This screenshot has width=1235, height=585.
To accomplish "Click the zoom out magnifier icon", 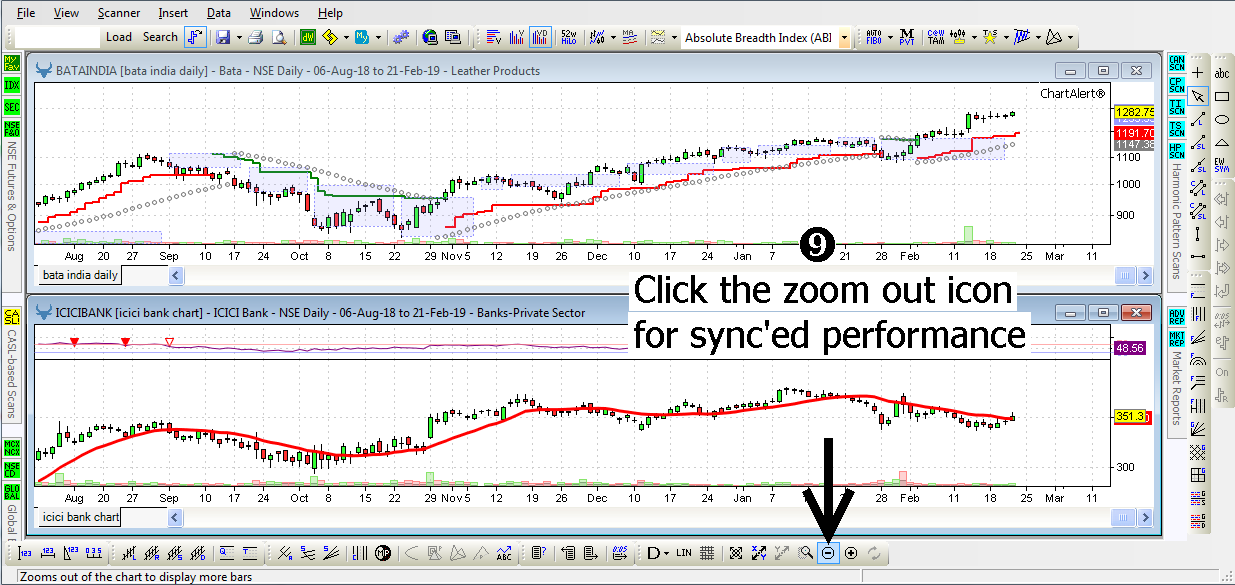I will click(828, 553).
